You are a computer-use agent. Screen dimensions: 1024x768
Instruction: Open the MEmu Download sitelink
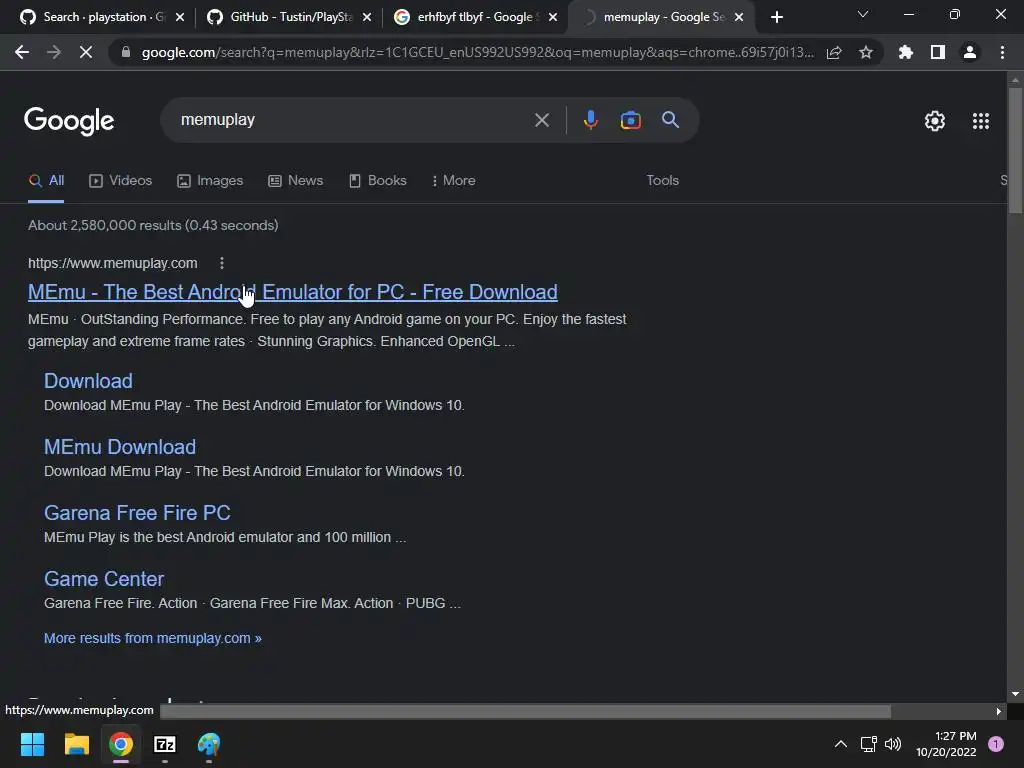pyautogui.click(x=120, y=447)
